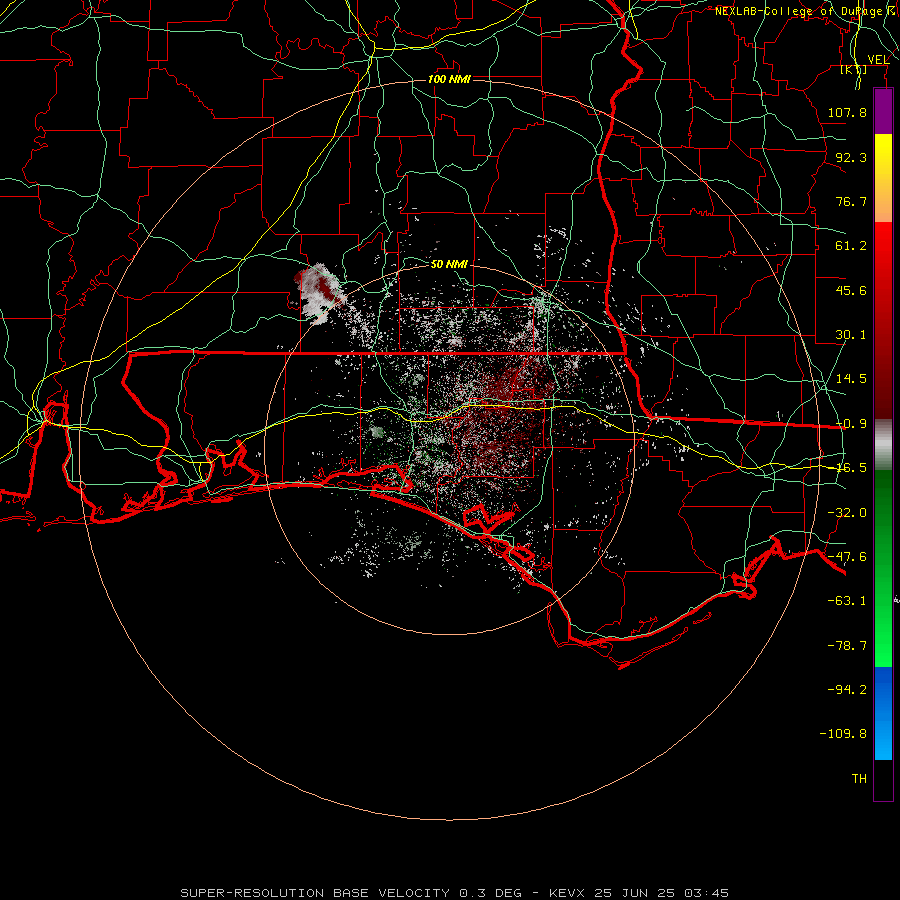Select the 107.8 value on the velocity scale
The image size is (900, 900).
847,112
